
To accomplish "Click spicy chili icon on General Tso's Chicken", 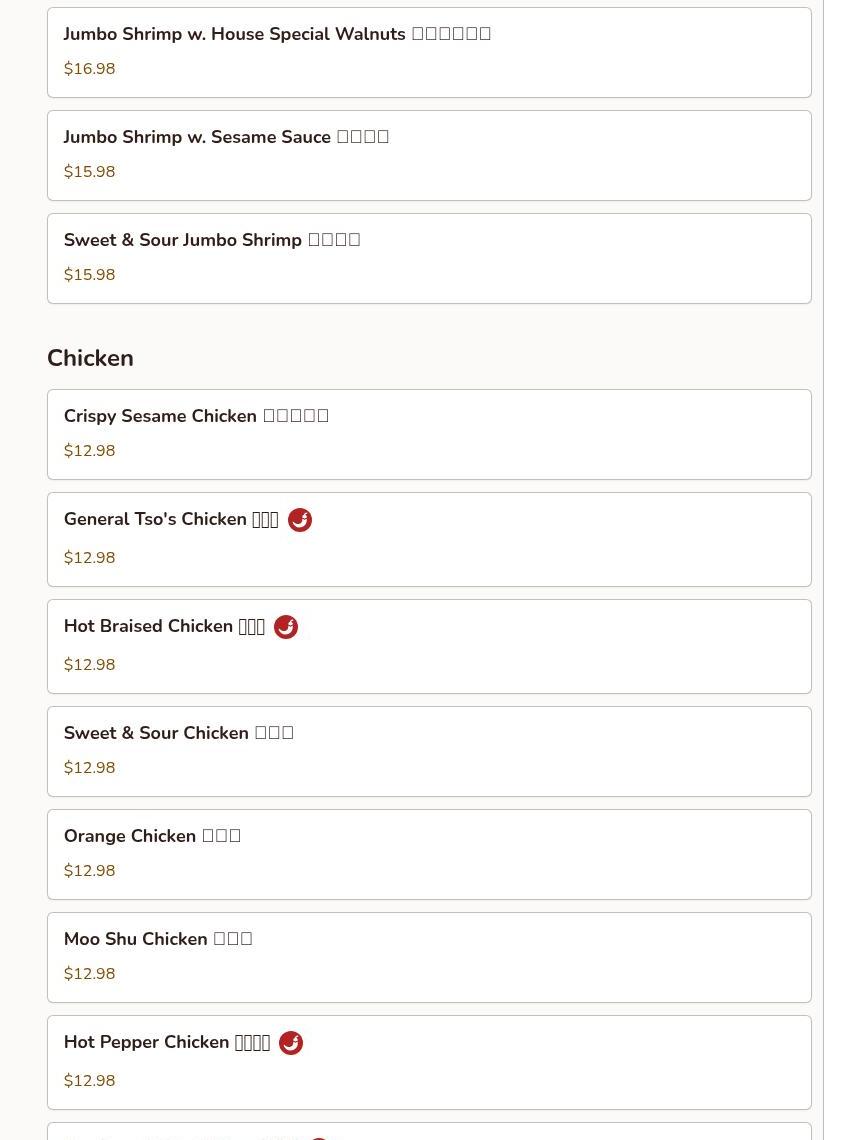I will pyautogui.click(x=300, y=520).
